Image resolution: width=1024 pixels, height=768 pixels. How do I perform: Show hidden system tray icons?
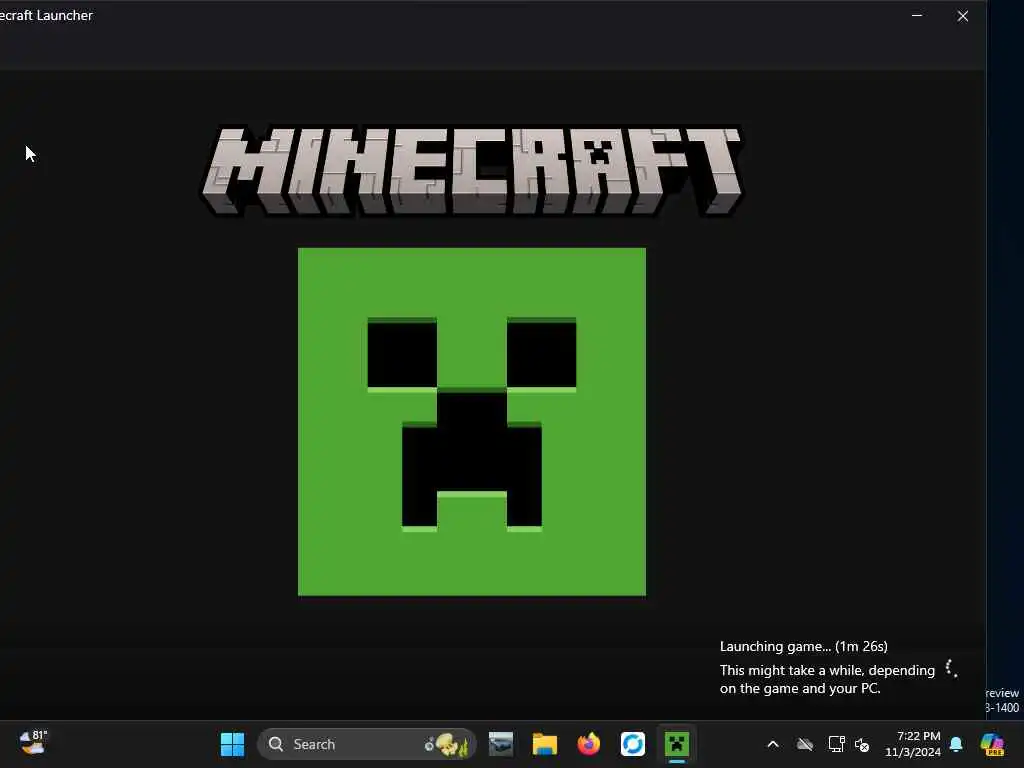tap(773, 744)
